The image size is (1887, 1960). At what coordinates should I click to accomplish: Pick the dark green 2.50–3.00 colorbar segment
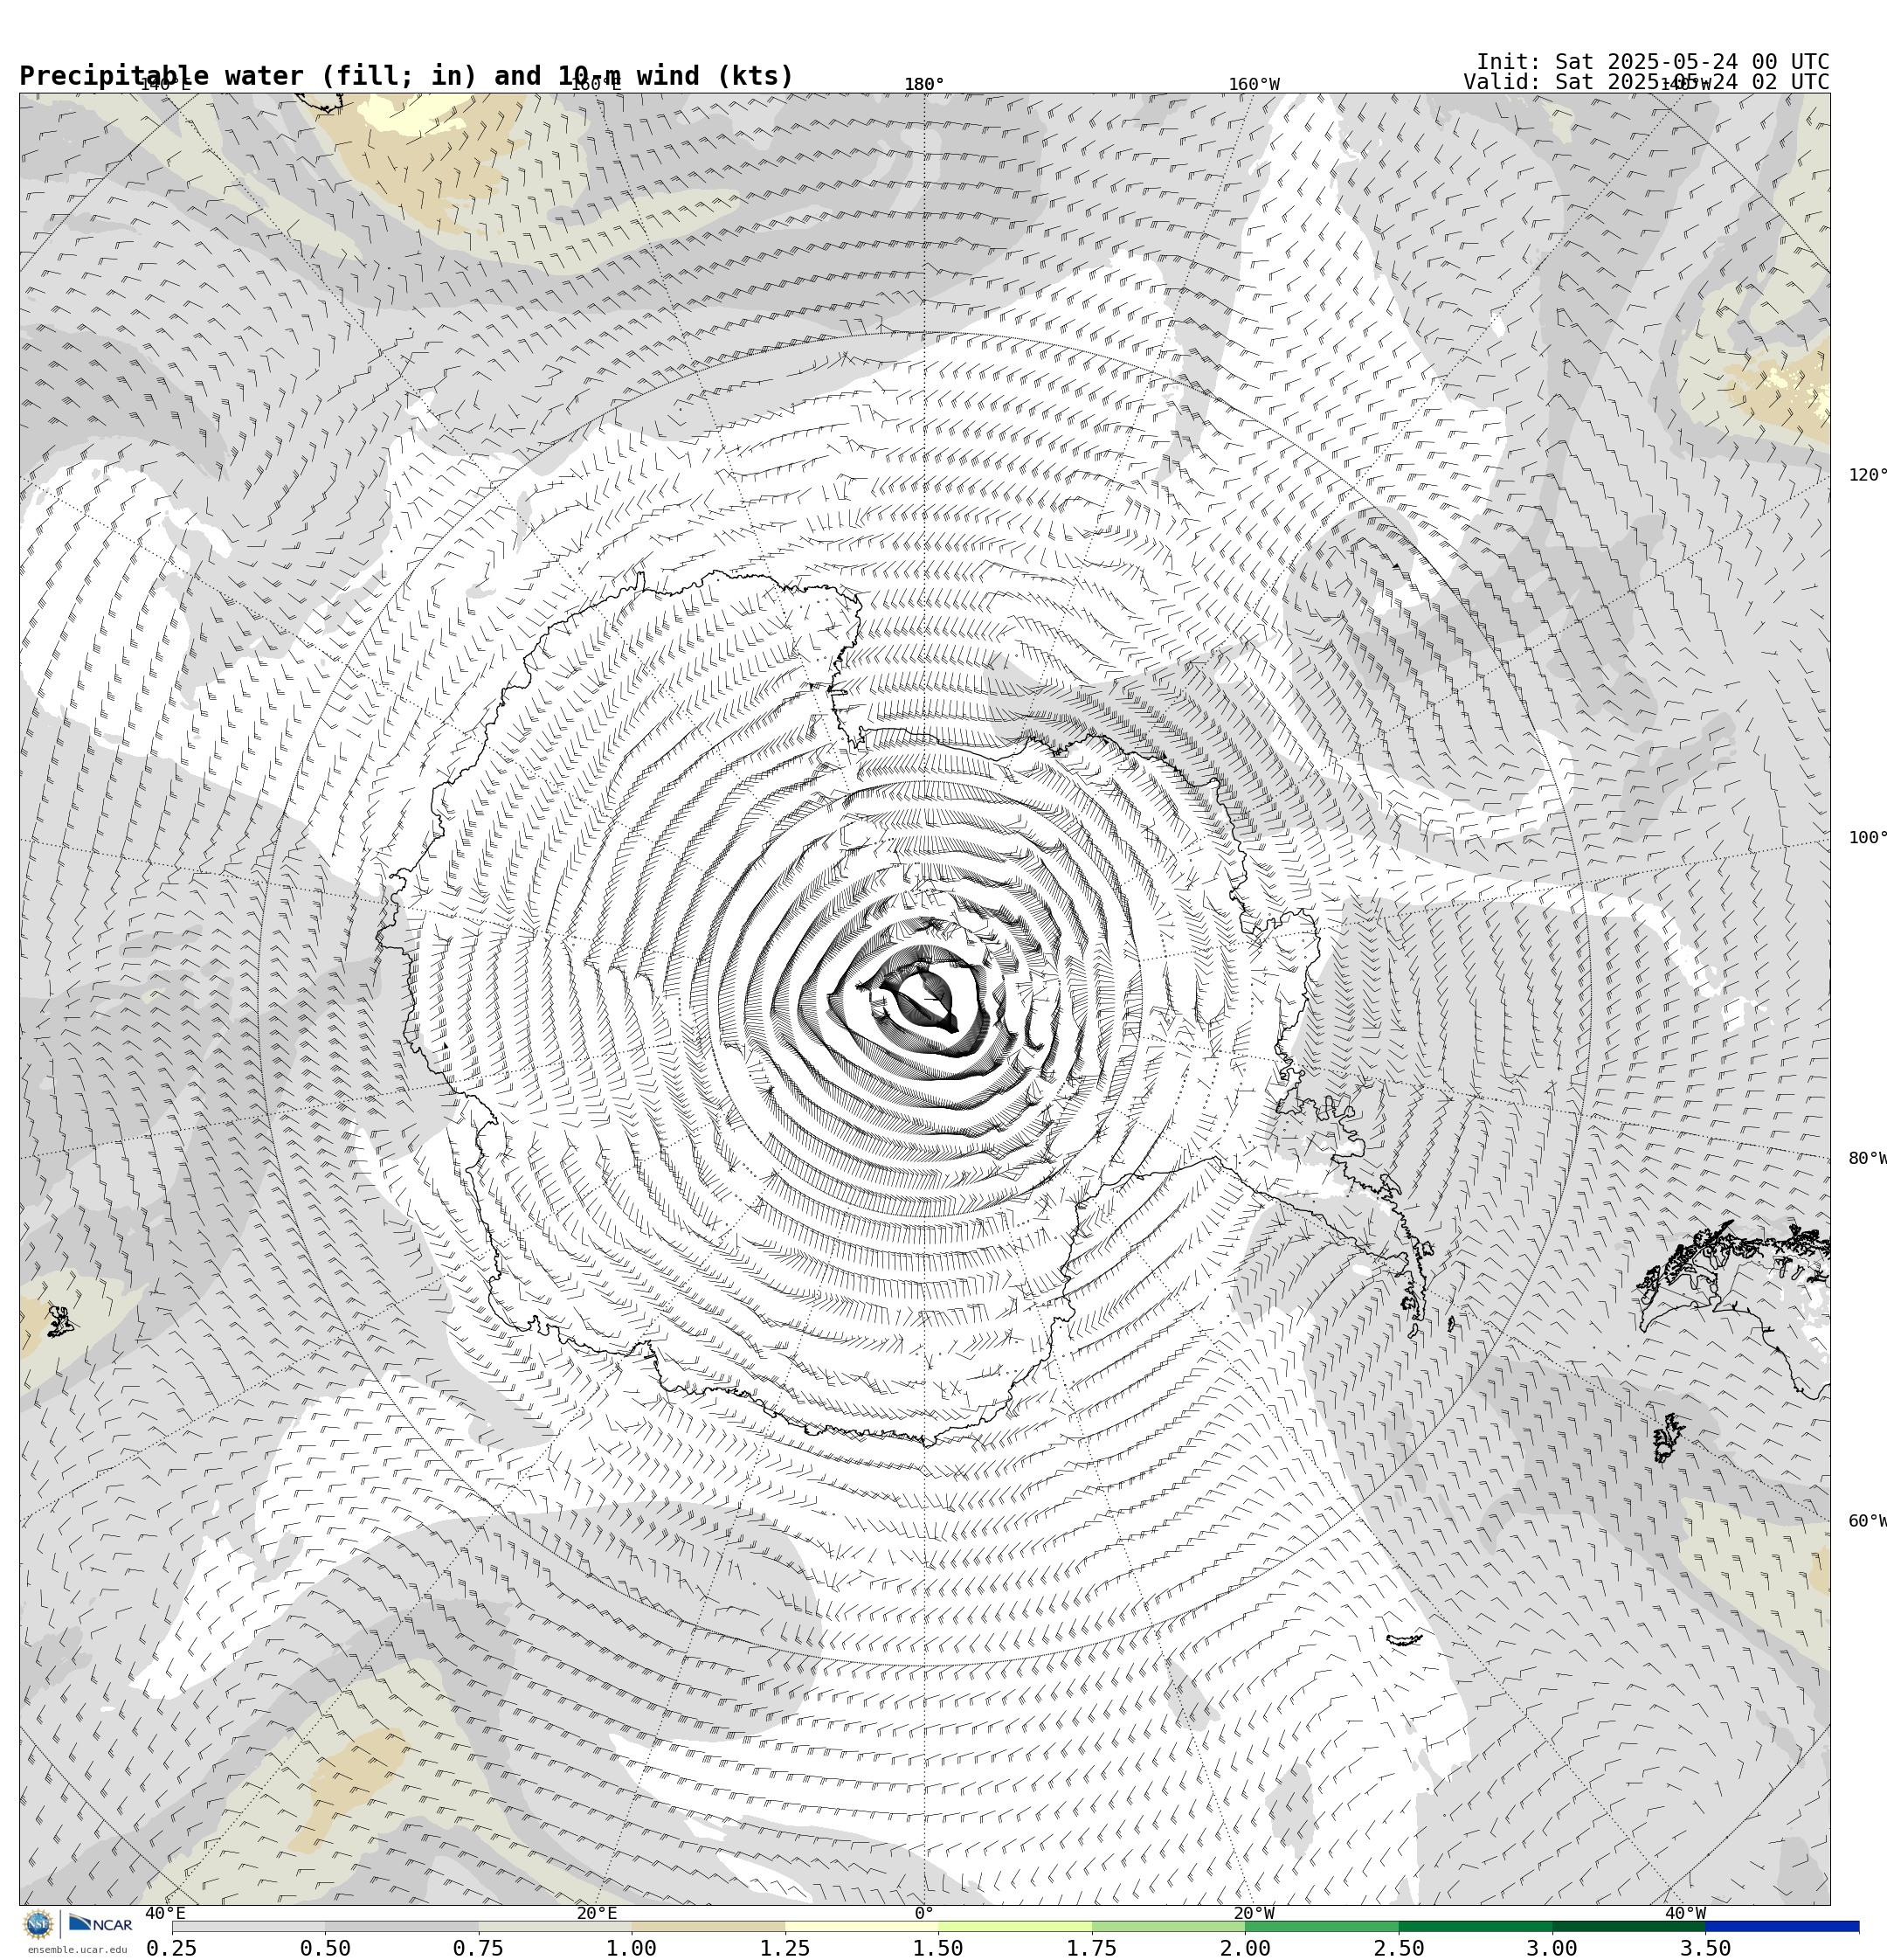pos(1475,1926)
